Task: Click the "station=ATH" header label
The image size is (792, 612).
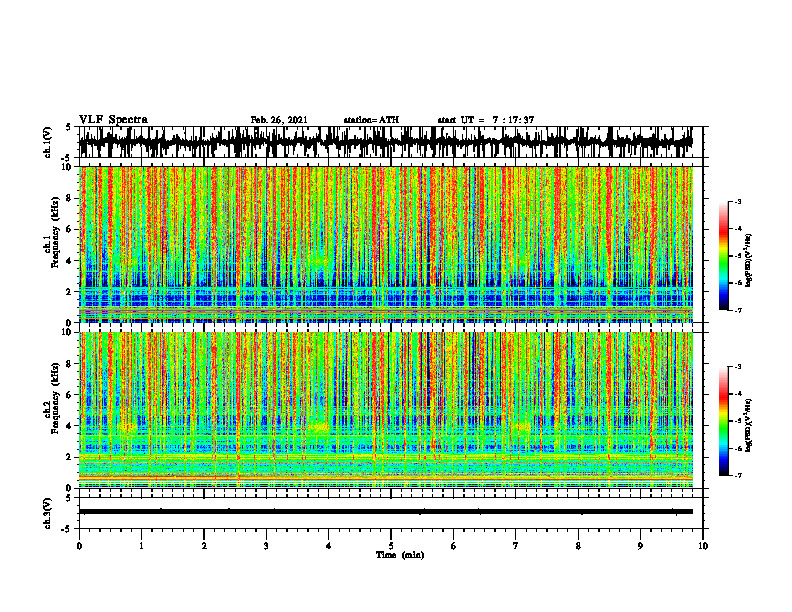Action: point(371,120)
